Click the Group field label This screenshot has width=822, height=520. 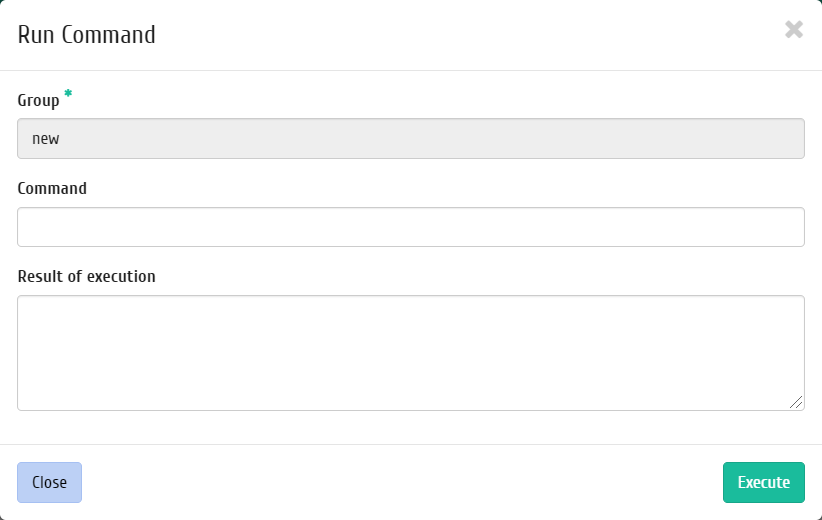(x=38, y=100)
